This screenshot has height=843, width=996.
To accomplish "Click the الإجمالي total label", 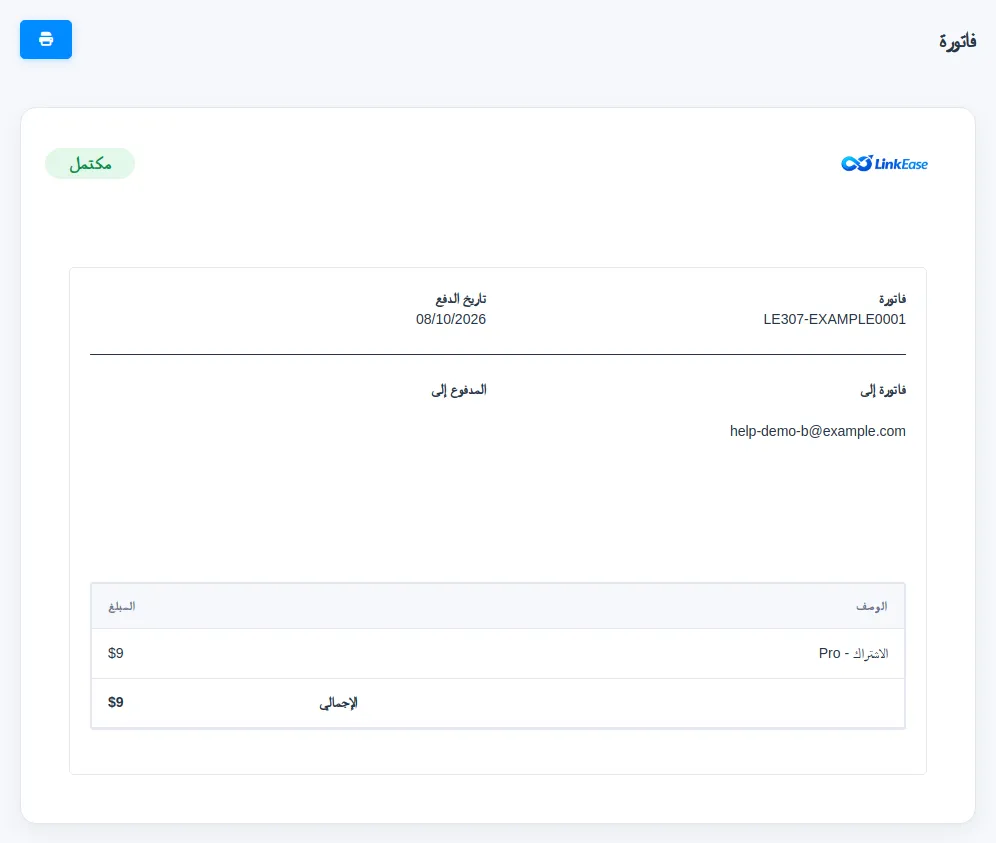I will [339, 703].
